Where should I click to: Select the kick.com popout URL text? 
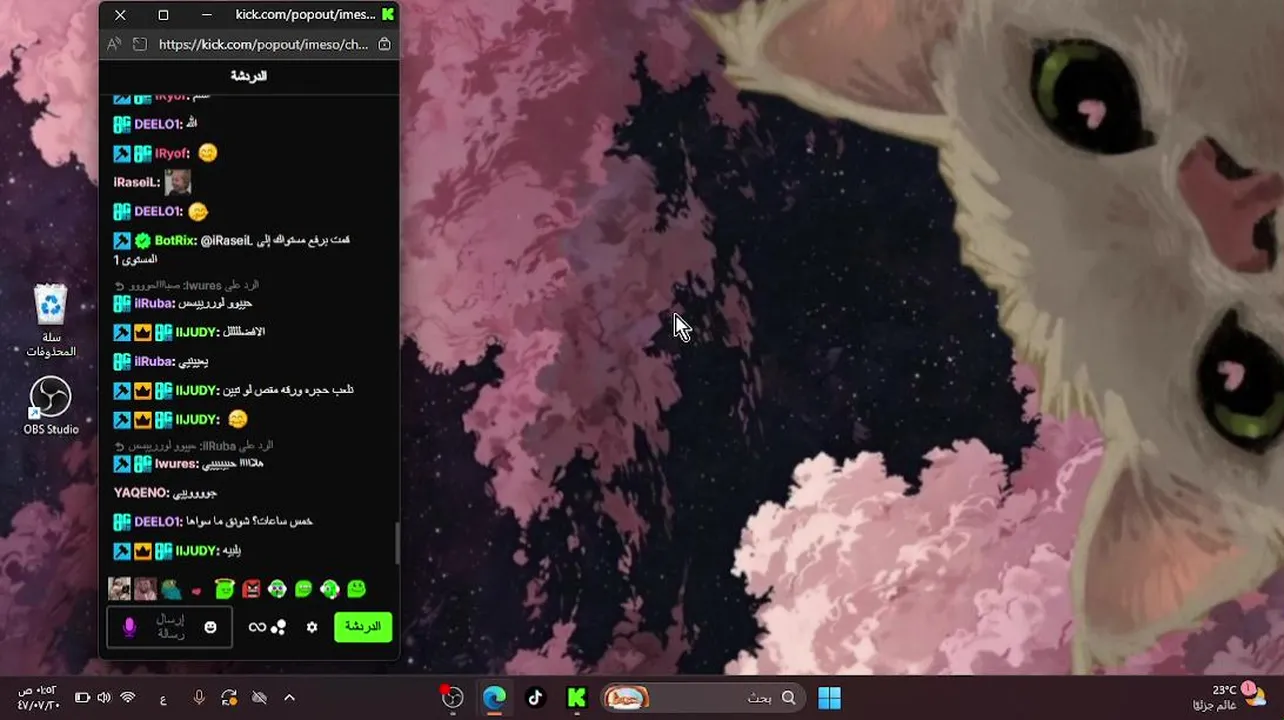(262, 44)
